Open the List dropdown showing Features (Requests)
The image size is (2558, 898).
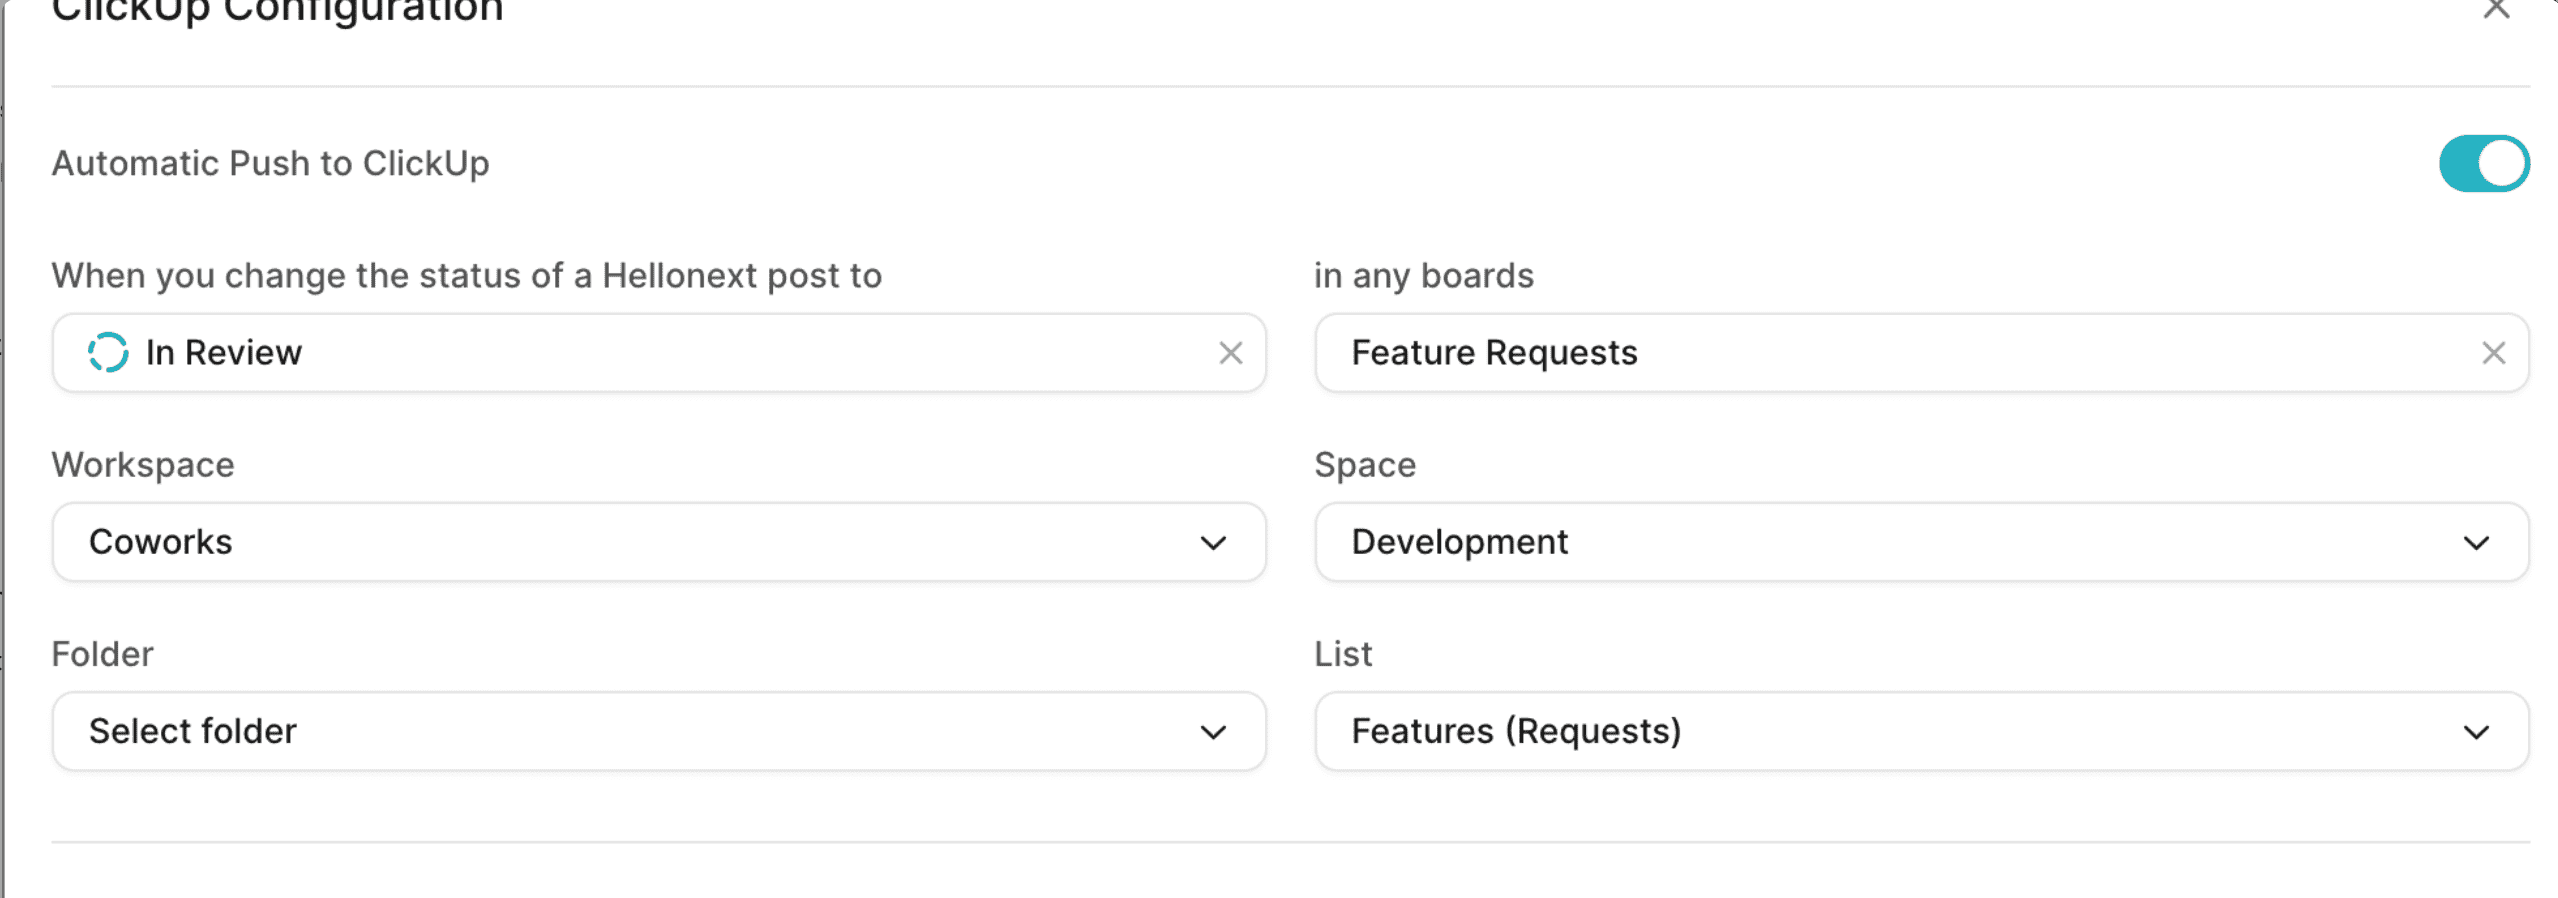[x=1922, y=731]
